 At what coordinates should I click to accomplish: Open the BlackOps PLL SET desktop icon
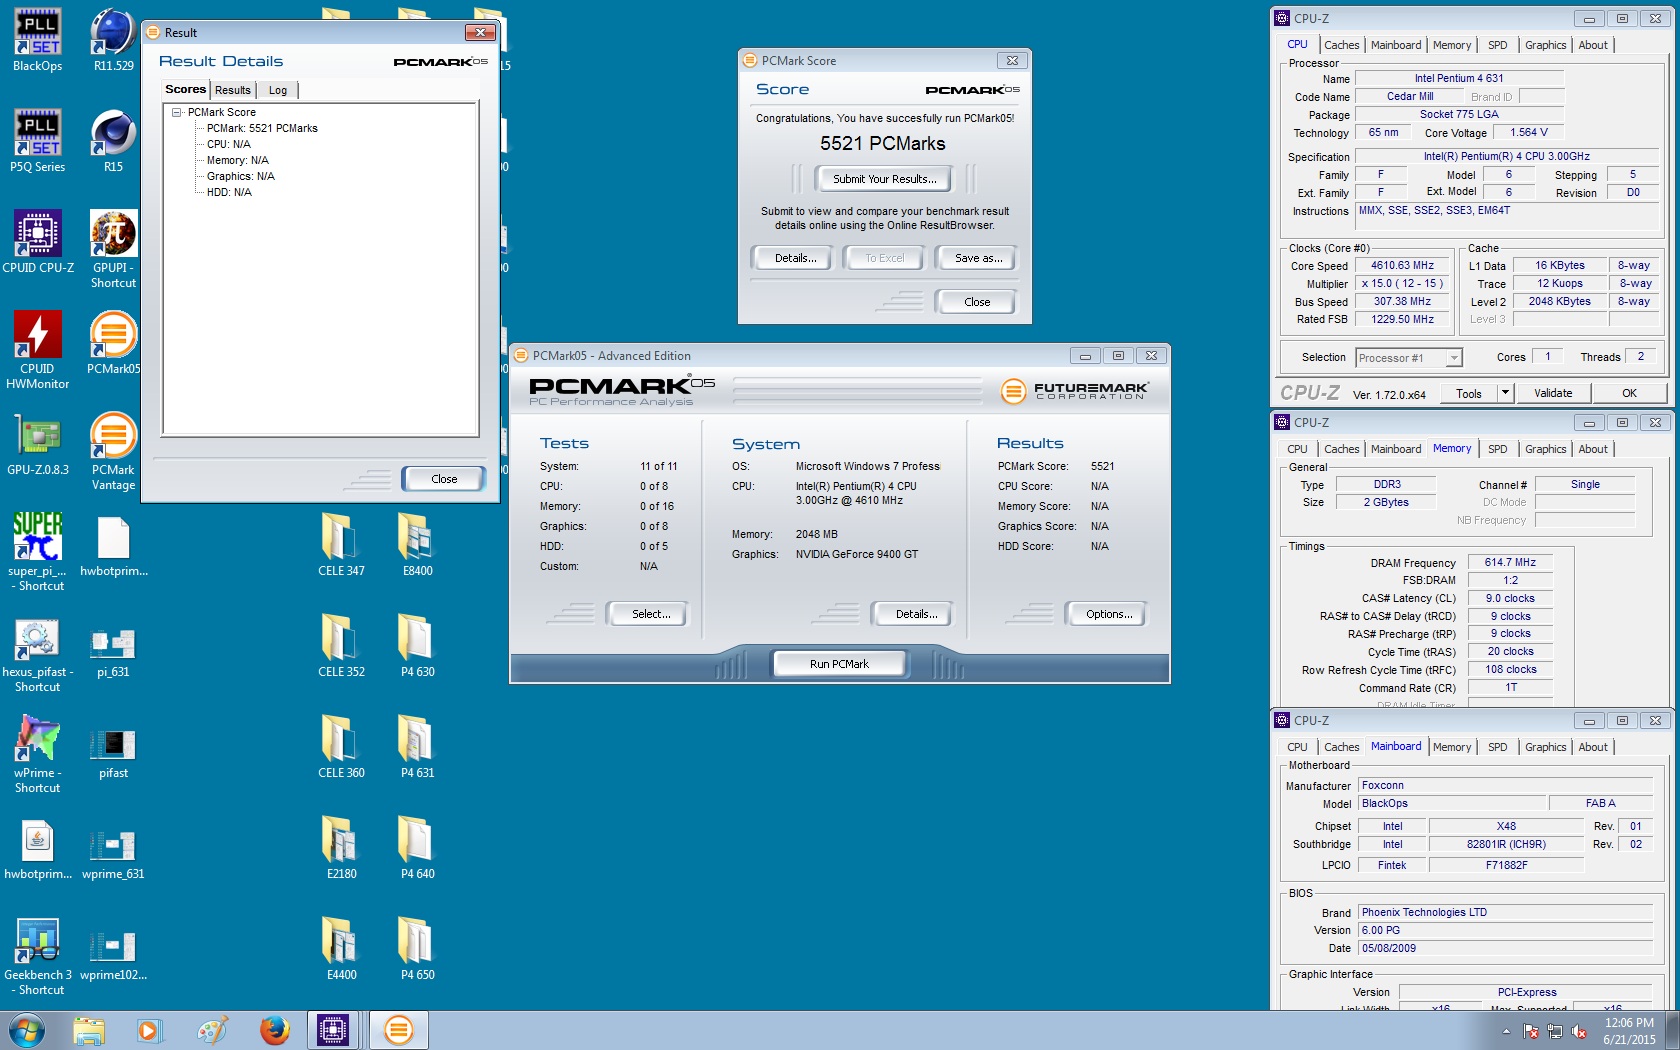[x=37, y=40]
